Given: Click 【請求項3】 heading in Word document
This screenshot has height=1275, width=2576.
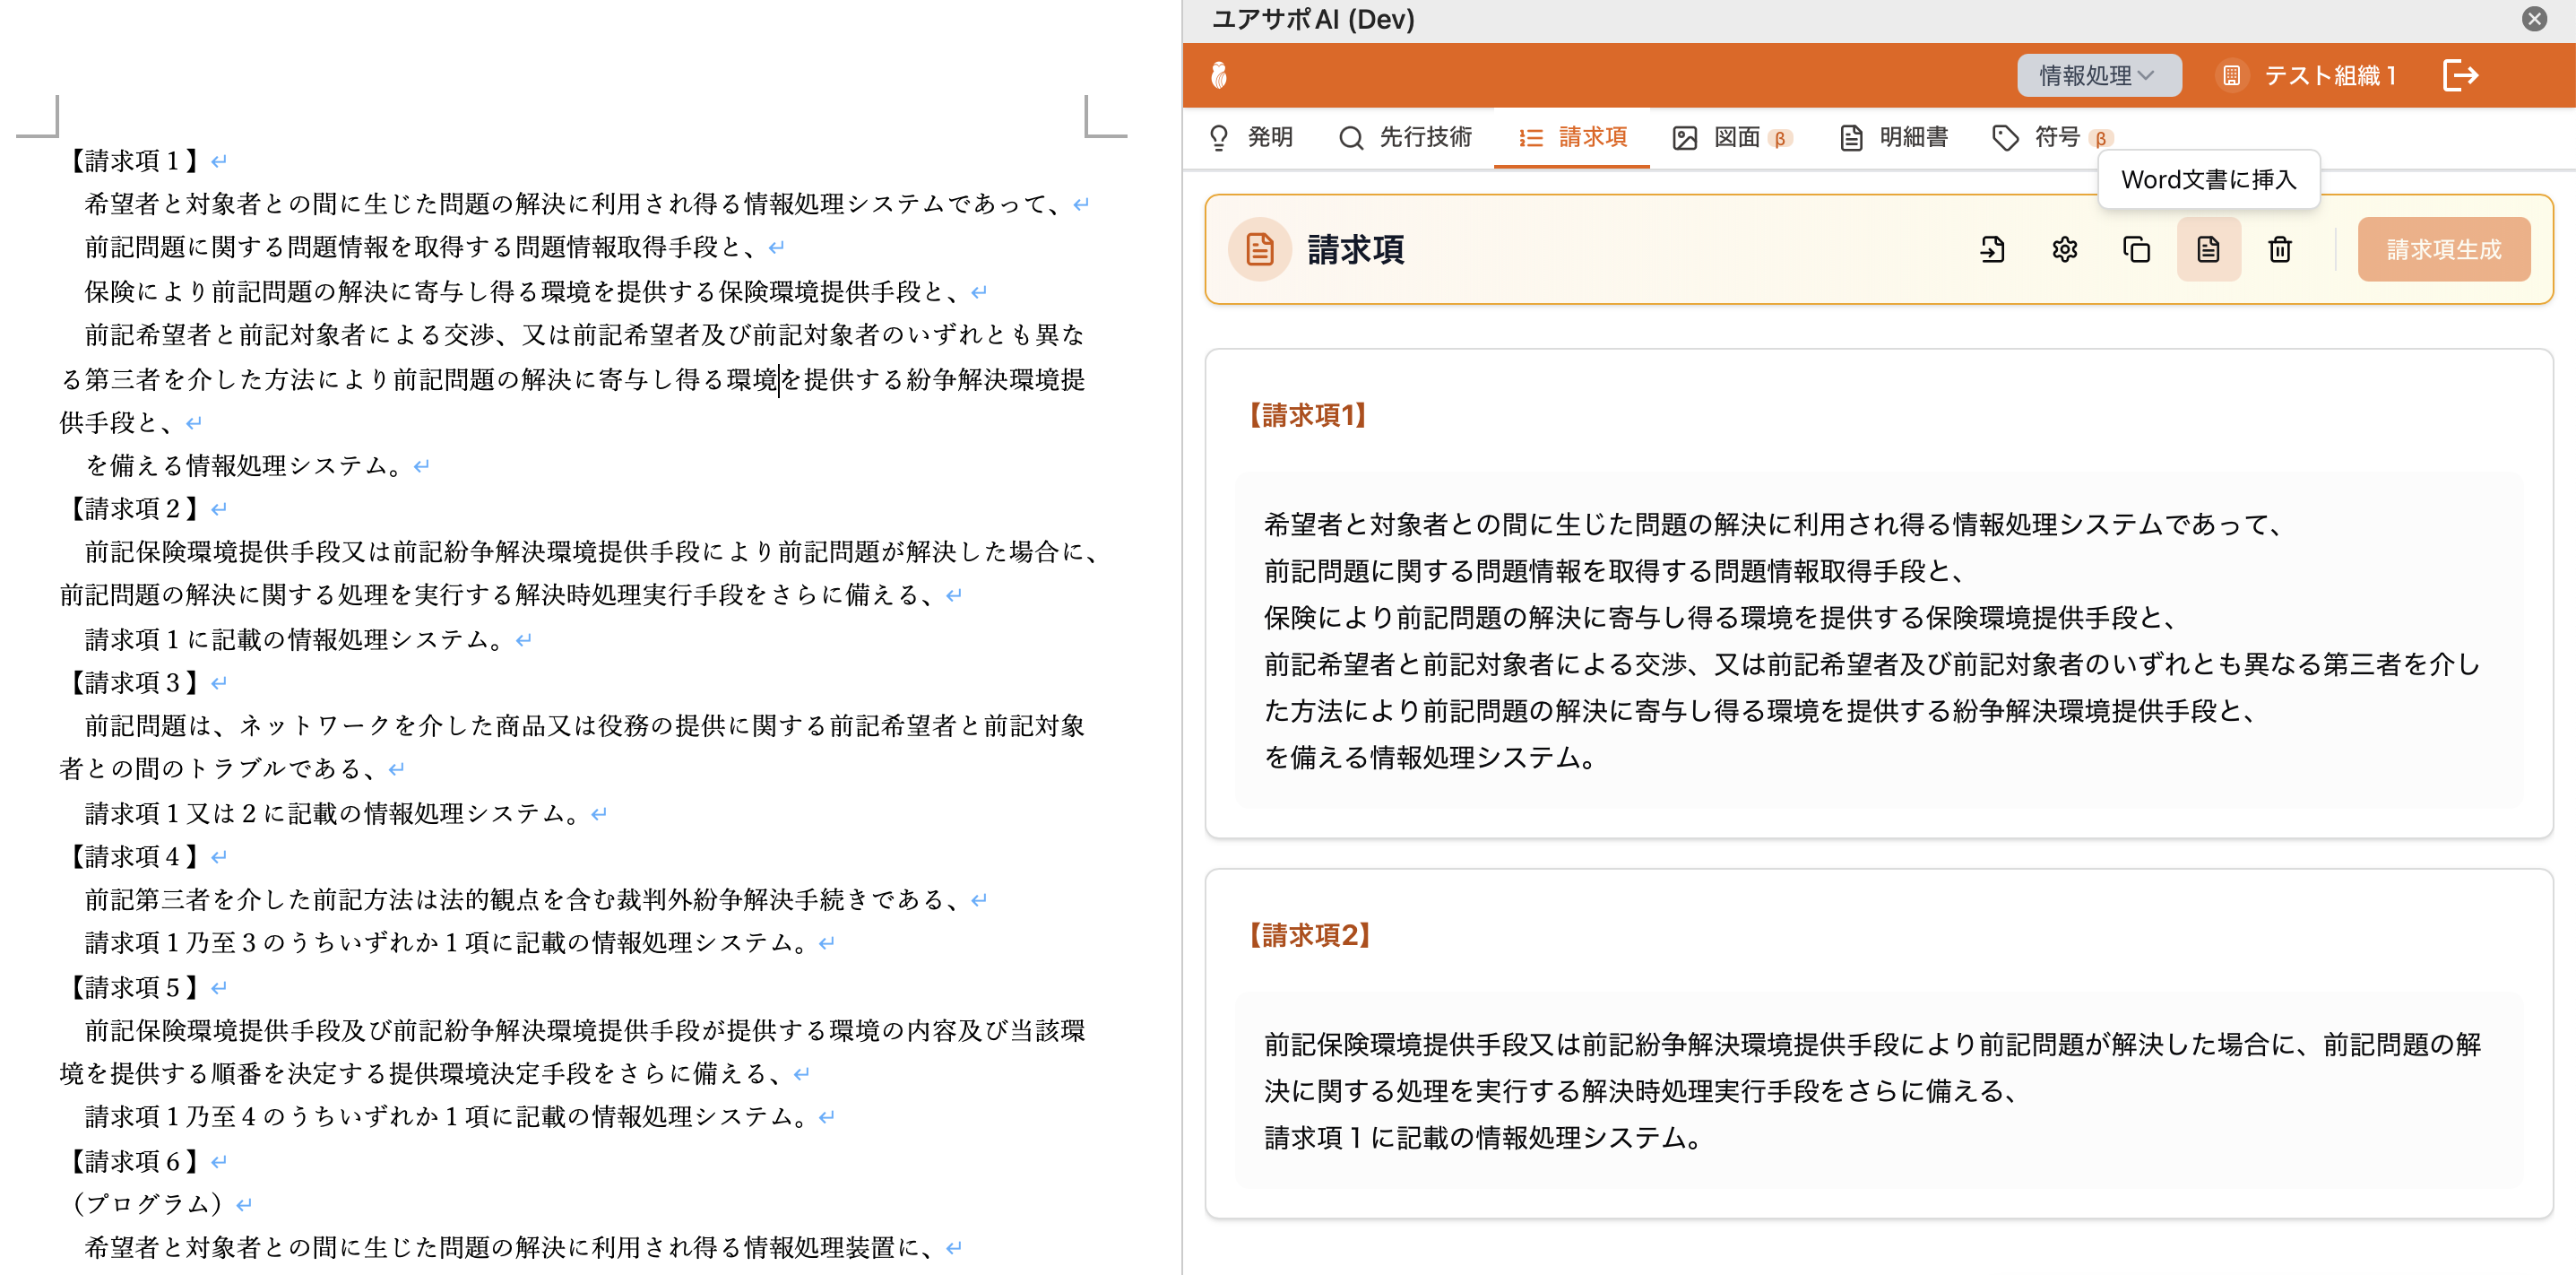Looking at the screenshot, I should coord(134,682).
